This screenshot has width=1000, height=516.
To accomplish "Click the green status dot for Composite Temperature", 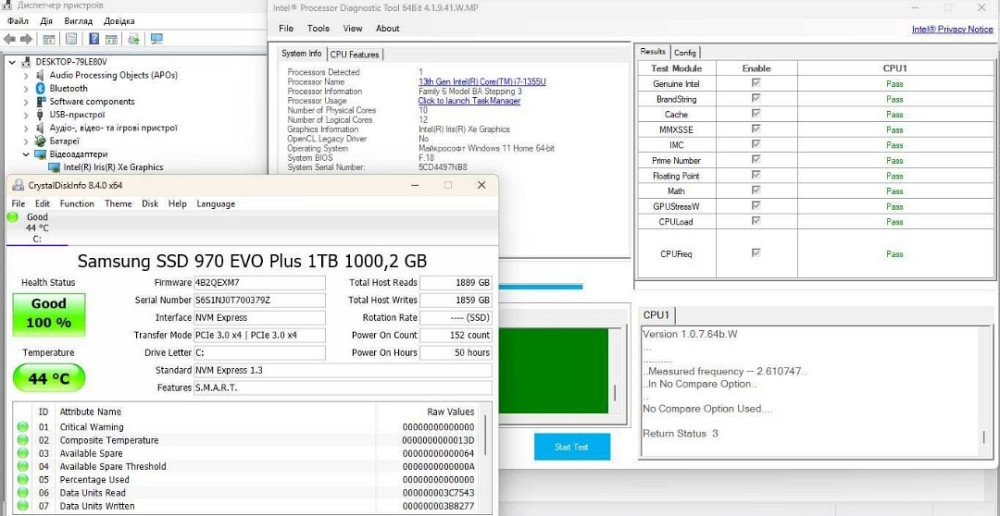I will 23,440.
